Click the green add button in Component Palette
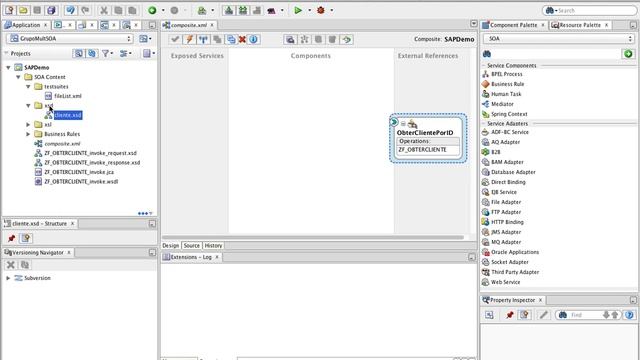Screen dimensions: 640x360 [x=628, y=54]
